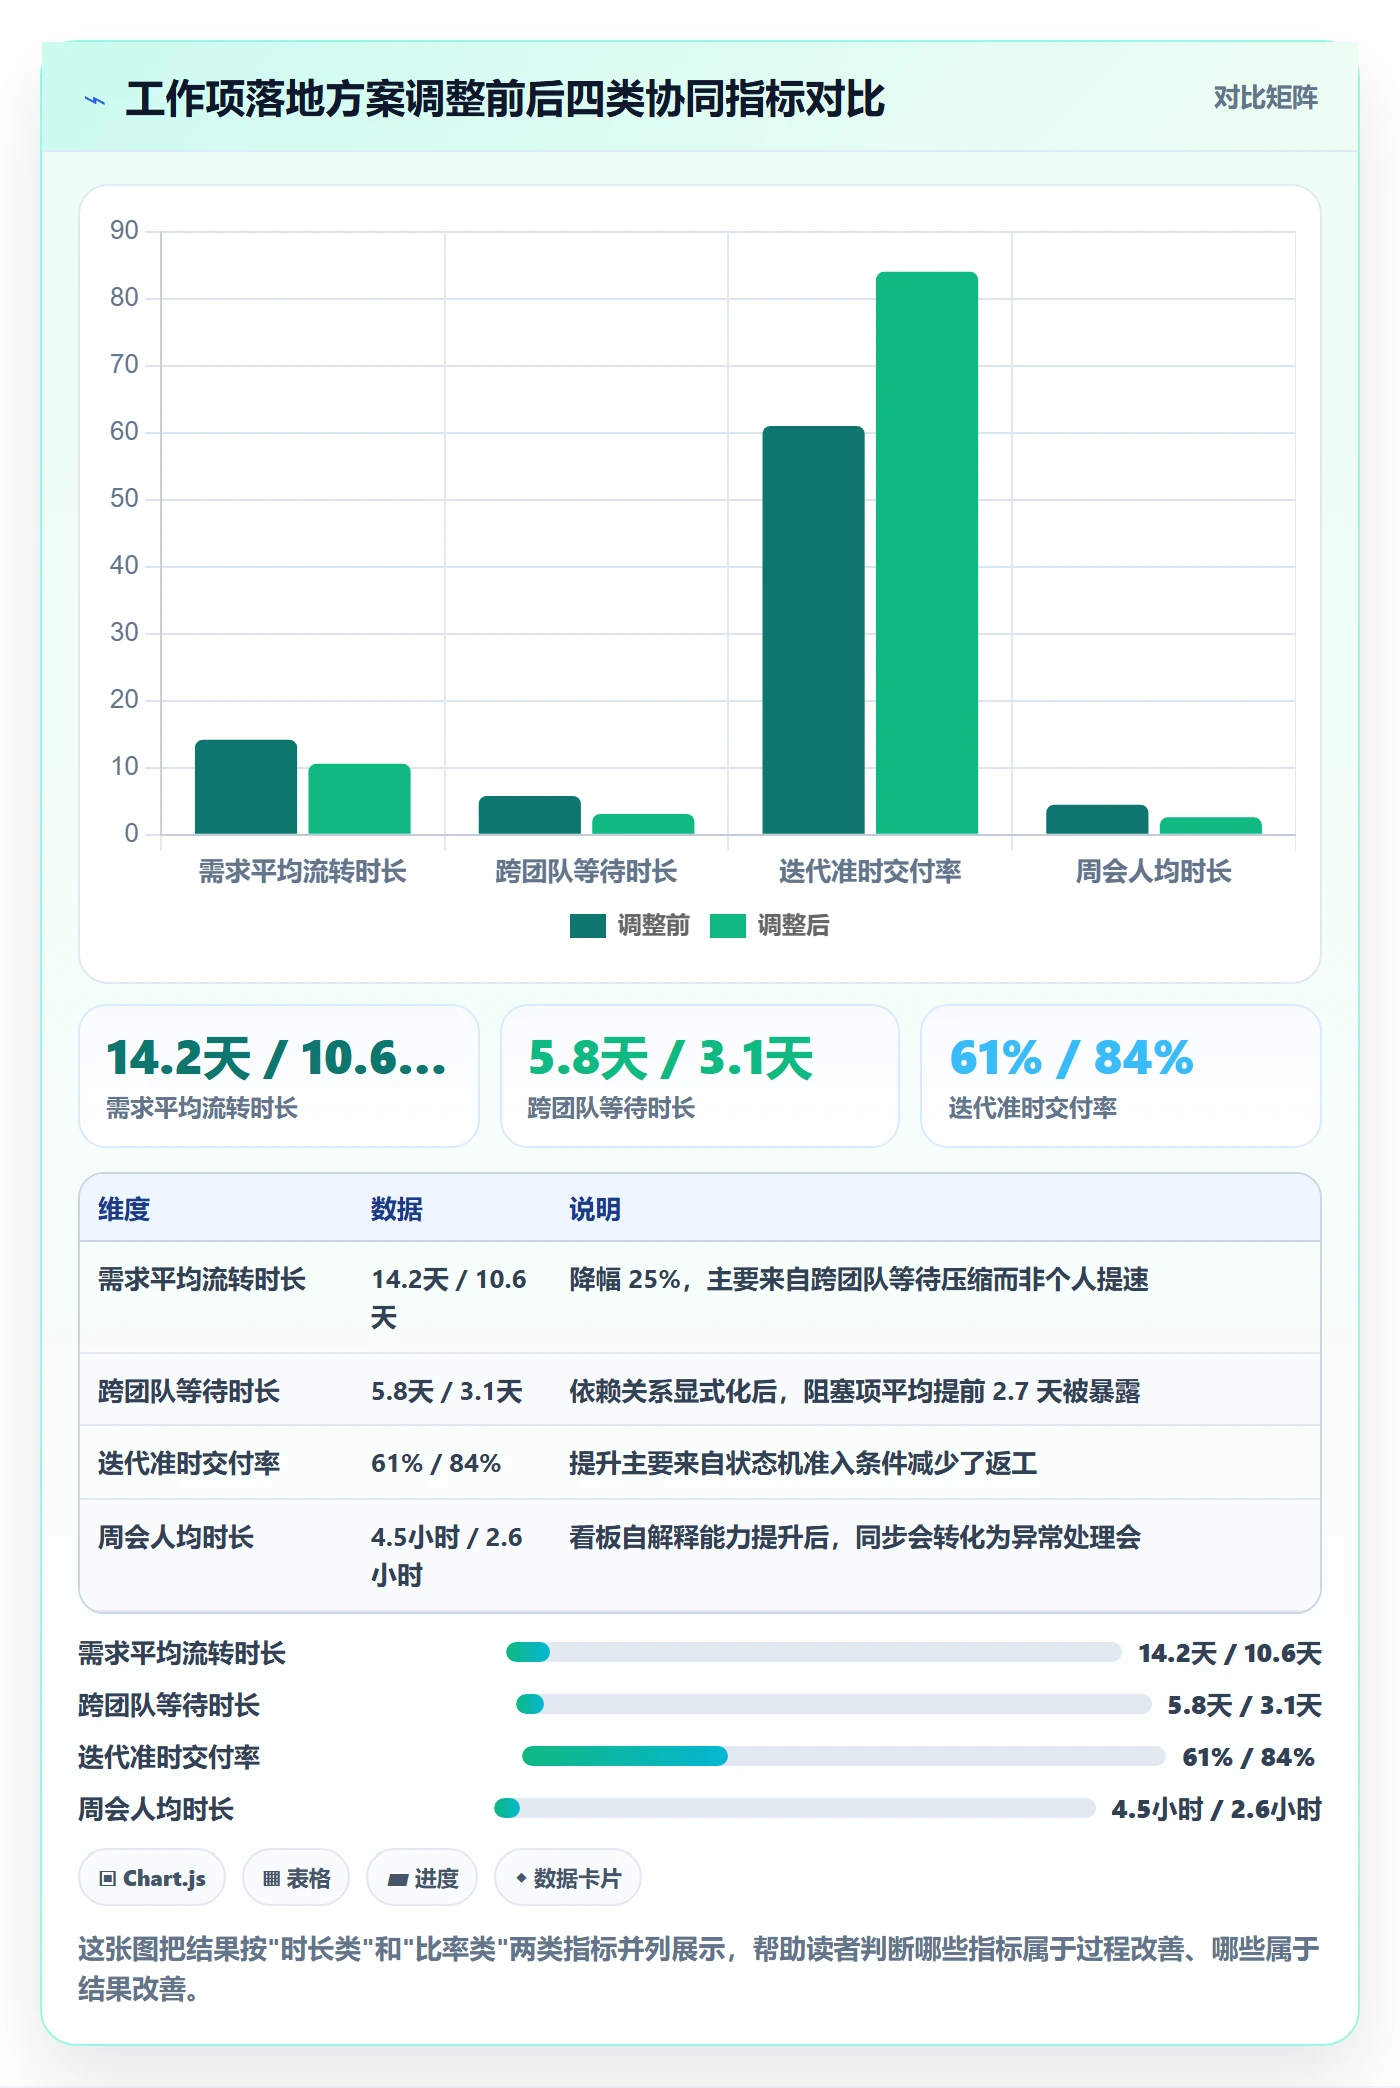Viewport: 1400px width, 2088px height.
Task: Select the 数据卡片 tag chip
Action: click(x=568, y=1878)
